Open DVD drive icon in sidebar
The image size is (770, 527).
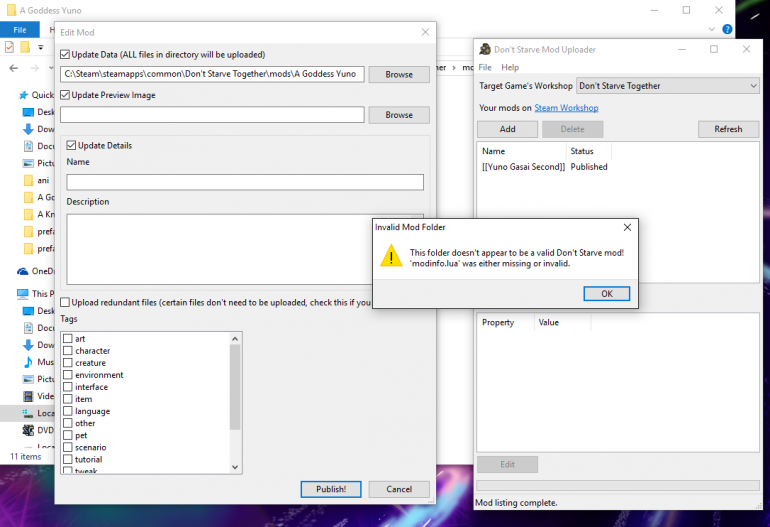pyautogui.click(x=28, y=430)
